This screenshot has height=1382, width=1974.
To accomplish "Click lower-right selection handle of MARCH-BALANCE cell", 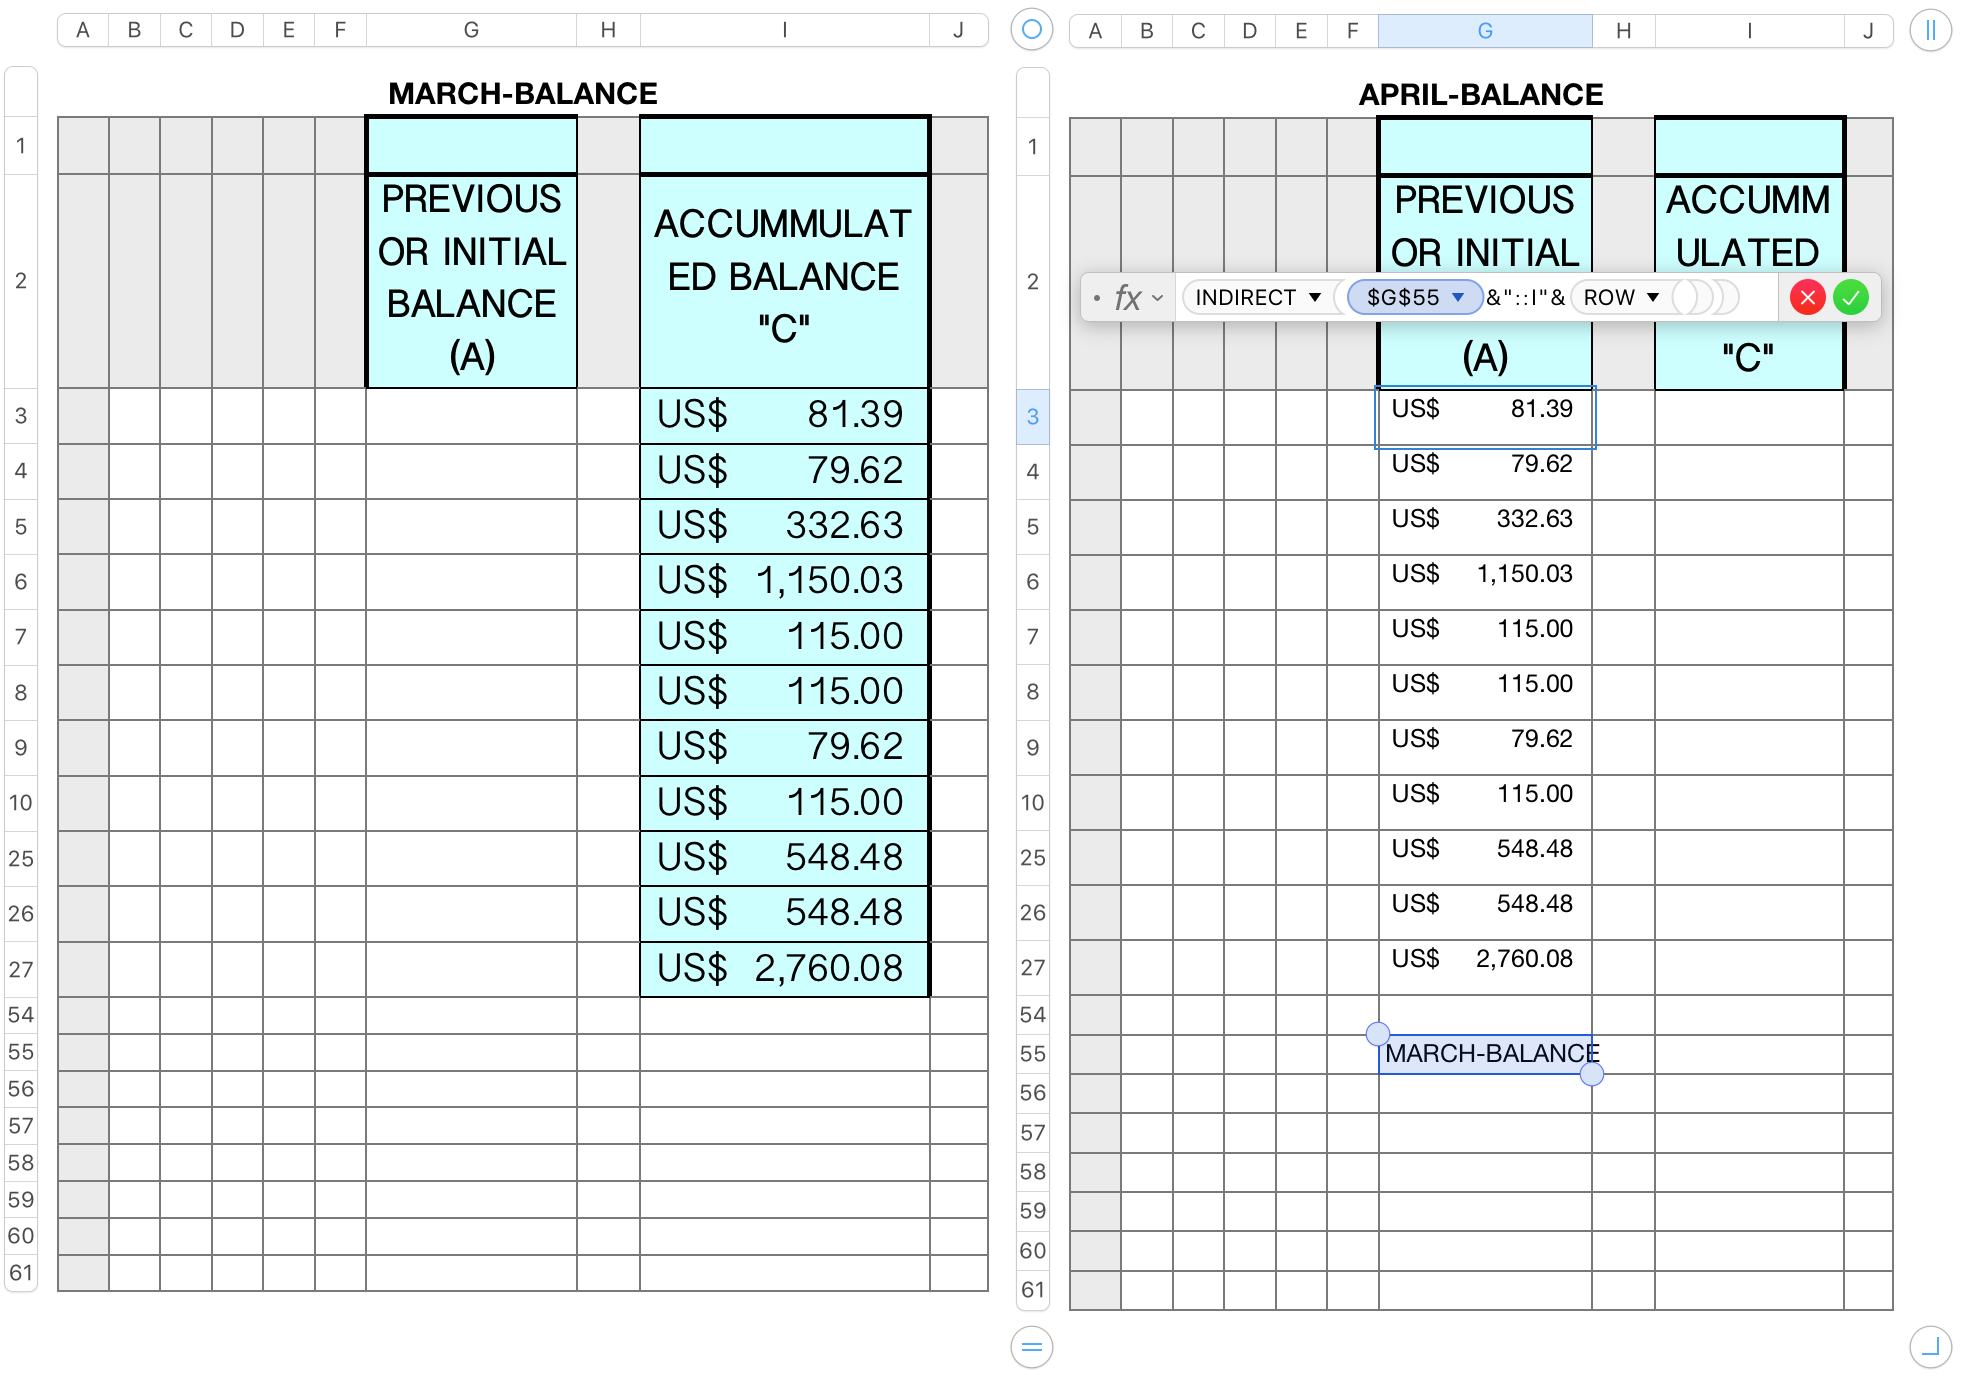I will (x=1592, y=1074).
